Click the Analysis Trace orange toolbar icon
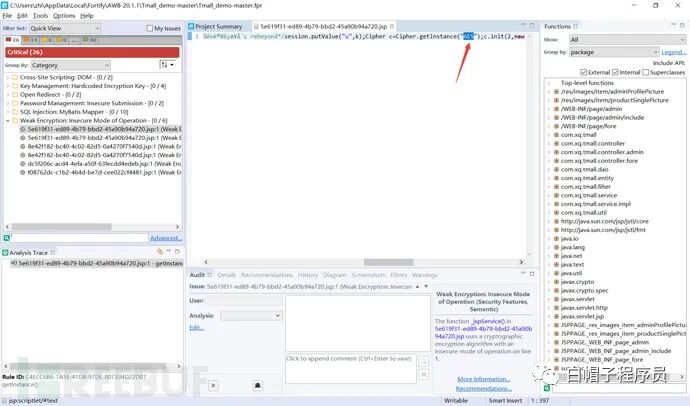This screenshot has height=406, width=690. 160,252
